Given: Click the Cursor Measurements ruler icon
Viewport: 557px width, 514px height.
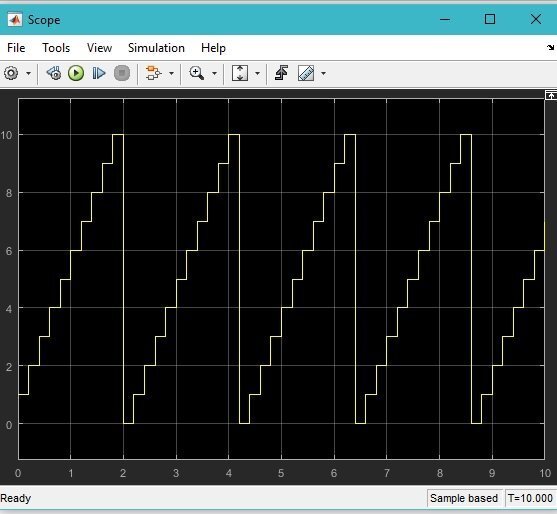Looking at the screenshot, I should pyautogui.click(x=306, y=74).
